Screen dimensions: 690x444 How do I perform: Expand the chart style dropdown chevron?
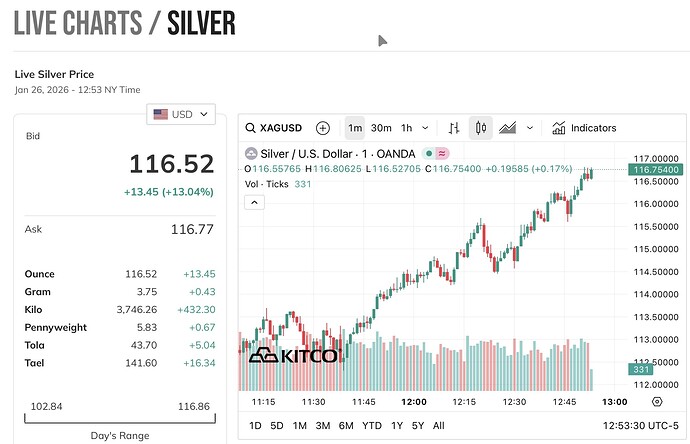[x=530, y=128]
